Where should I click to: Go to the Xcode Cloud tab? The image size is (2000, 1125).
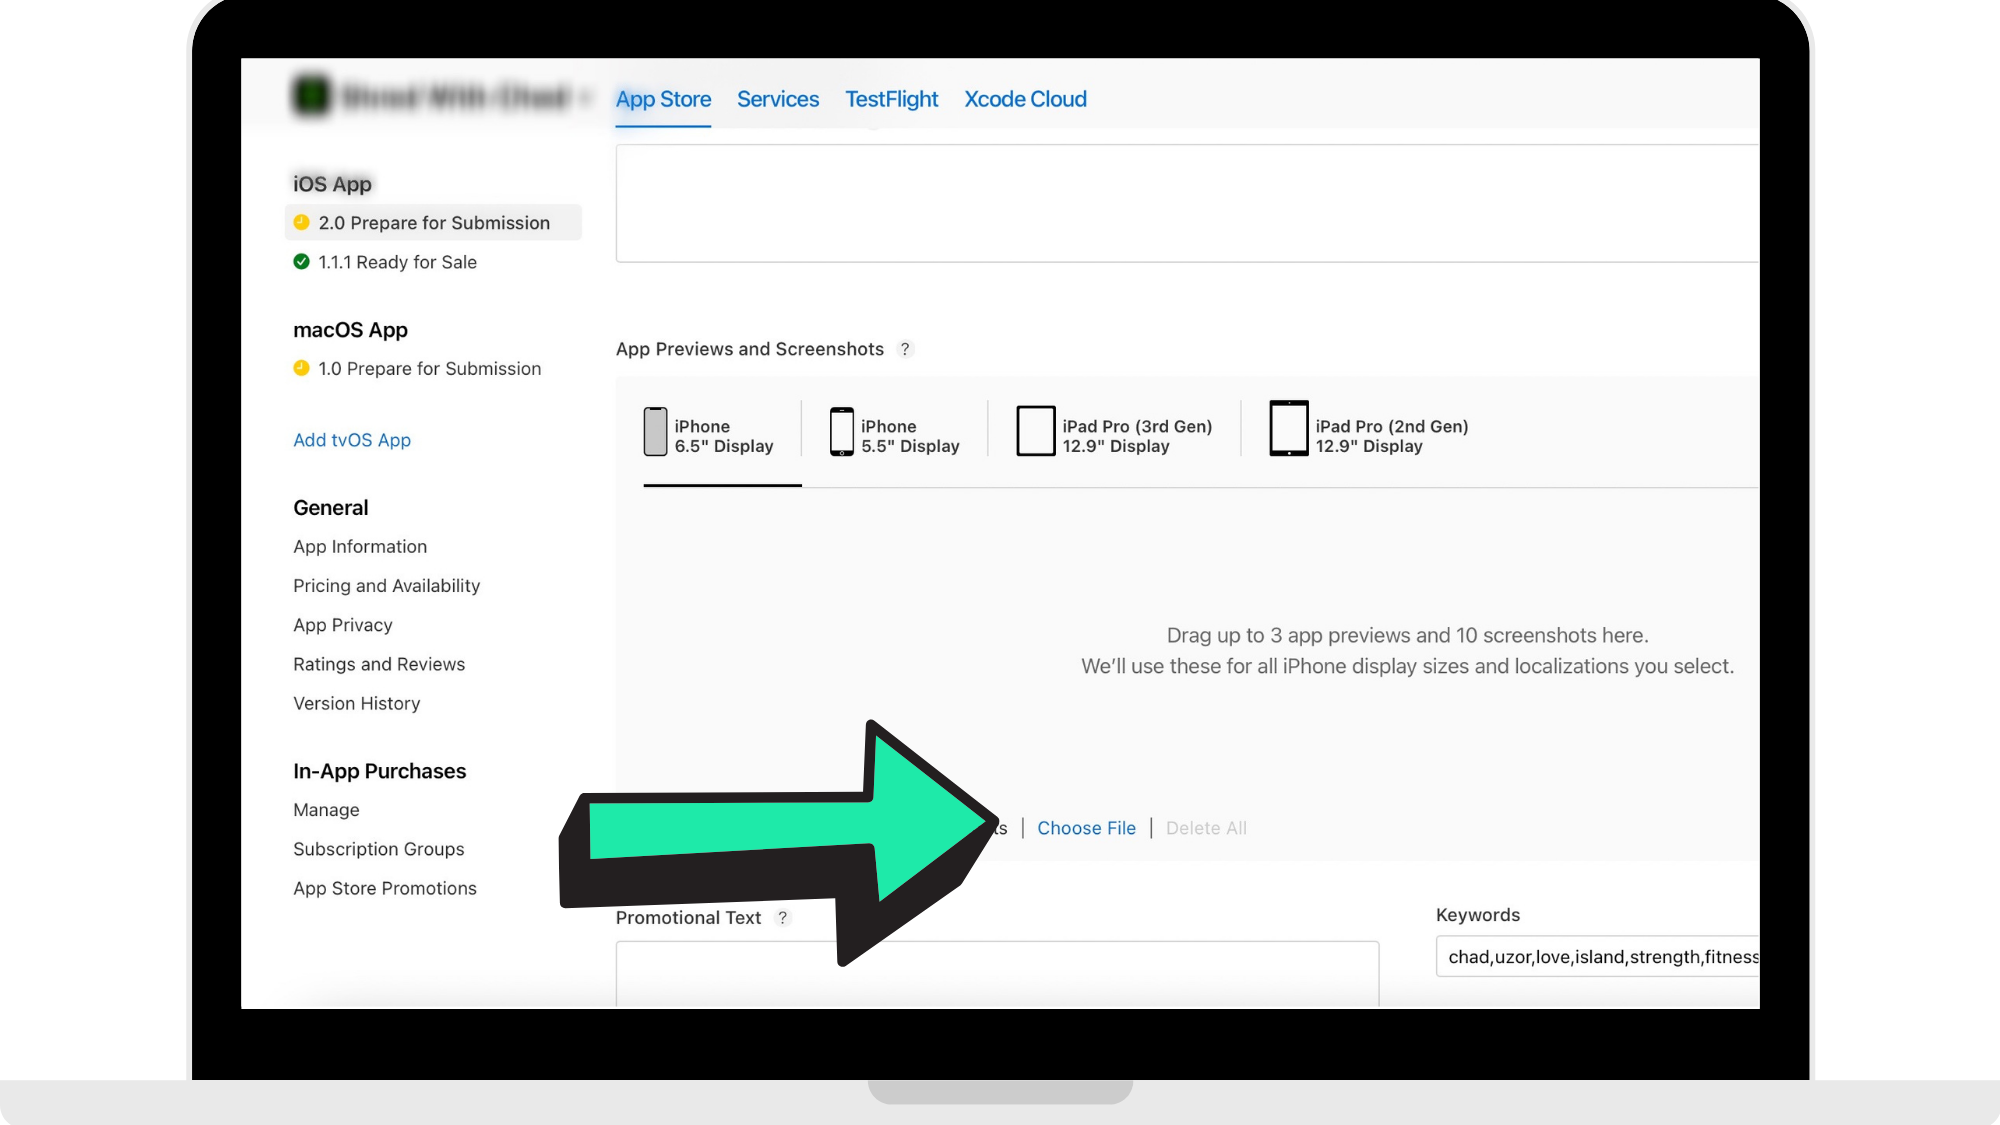coord(1025,99)
